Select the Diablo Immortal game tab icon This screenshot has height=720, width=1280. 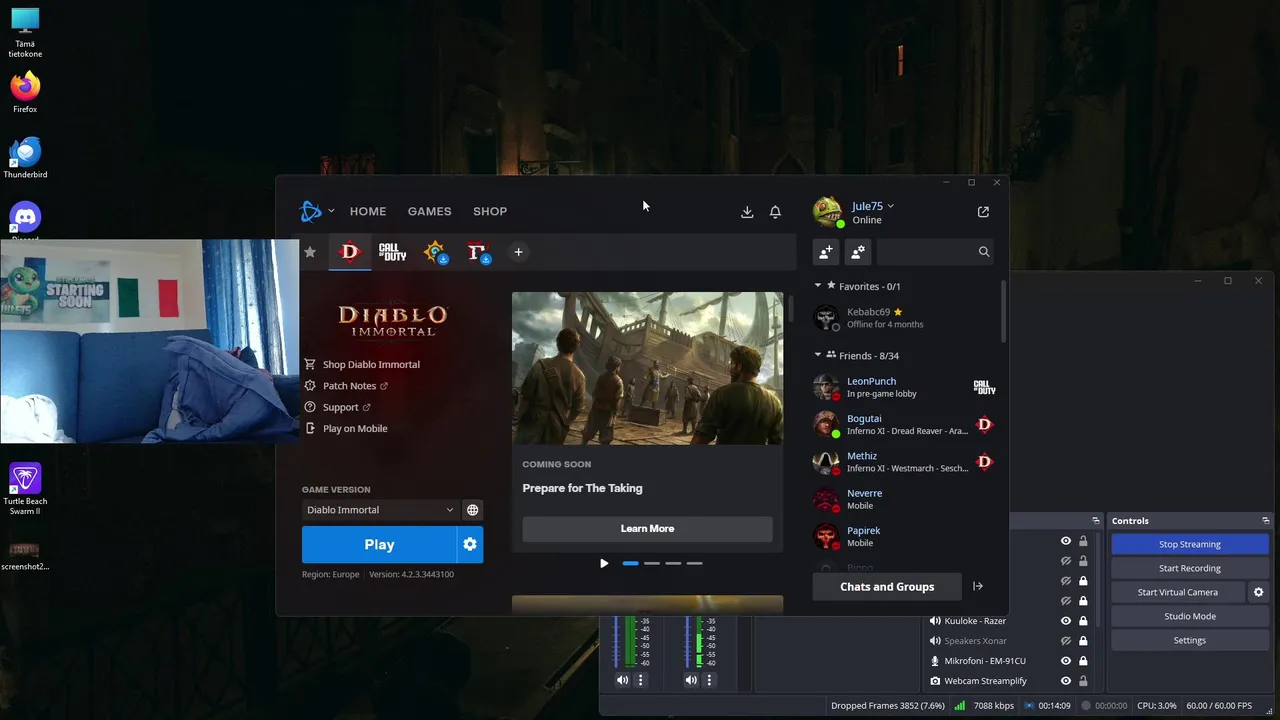click(349, 252)
